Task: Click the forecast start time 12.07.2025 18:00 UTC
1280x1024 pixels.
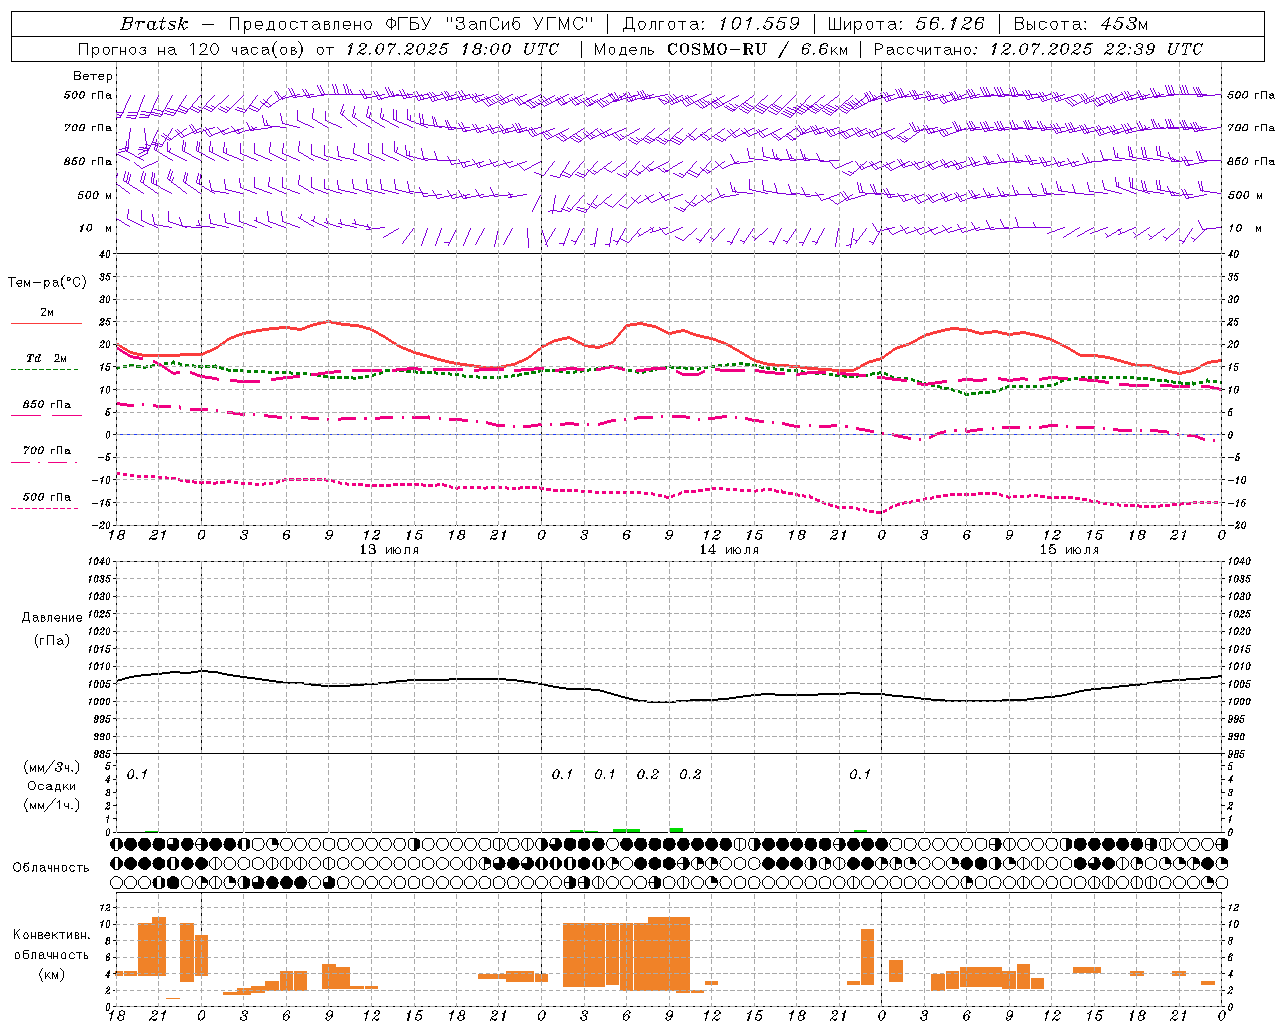Action: coord(452,49)
